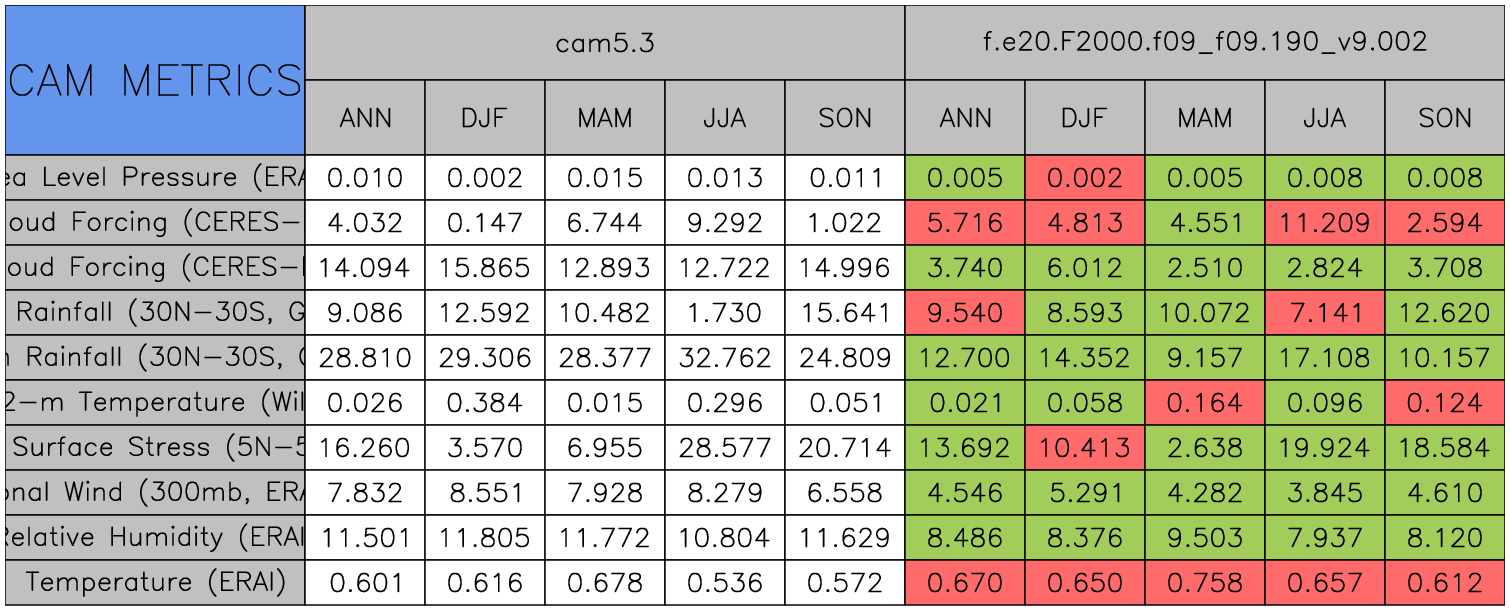Select the Relative Humidity row label
The height and width of the screenshot is (611, 1510).
coord(155,538)
